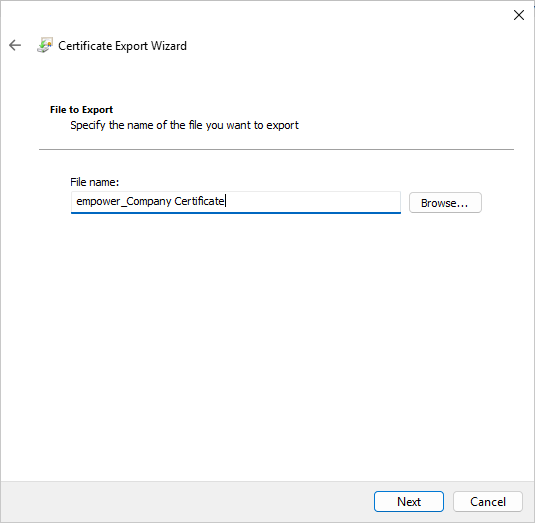This screenshot has width=535, height=523.
Task: Click the "Certificate Export Wizard" title text
Action: tap(122, 46)
